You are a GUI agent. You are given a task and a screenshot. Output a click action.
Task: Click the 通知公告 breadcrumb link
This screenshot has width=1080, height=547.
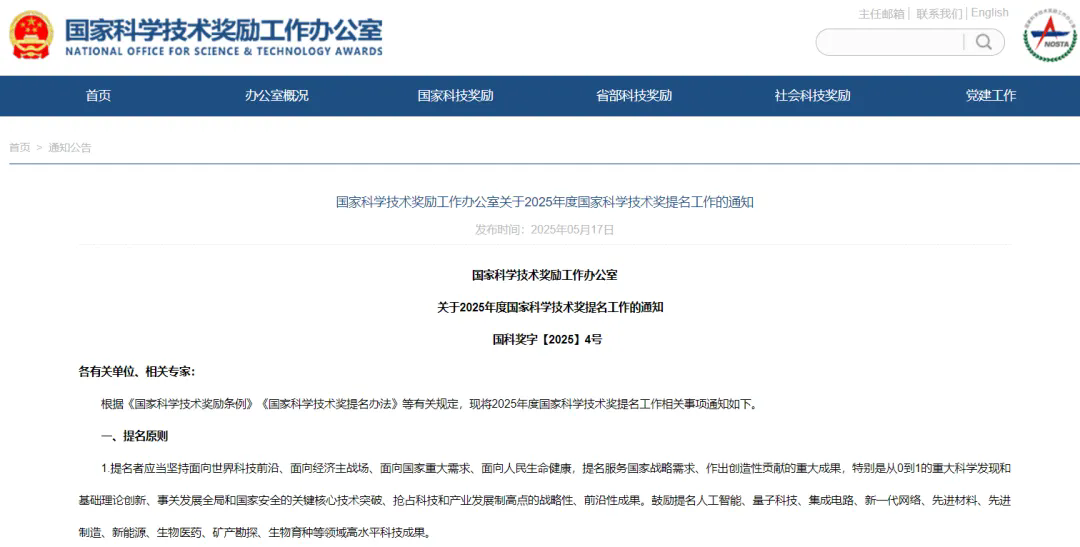click(x=70, y=148)
